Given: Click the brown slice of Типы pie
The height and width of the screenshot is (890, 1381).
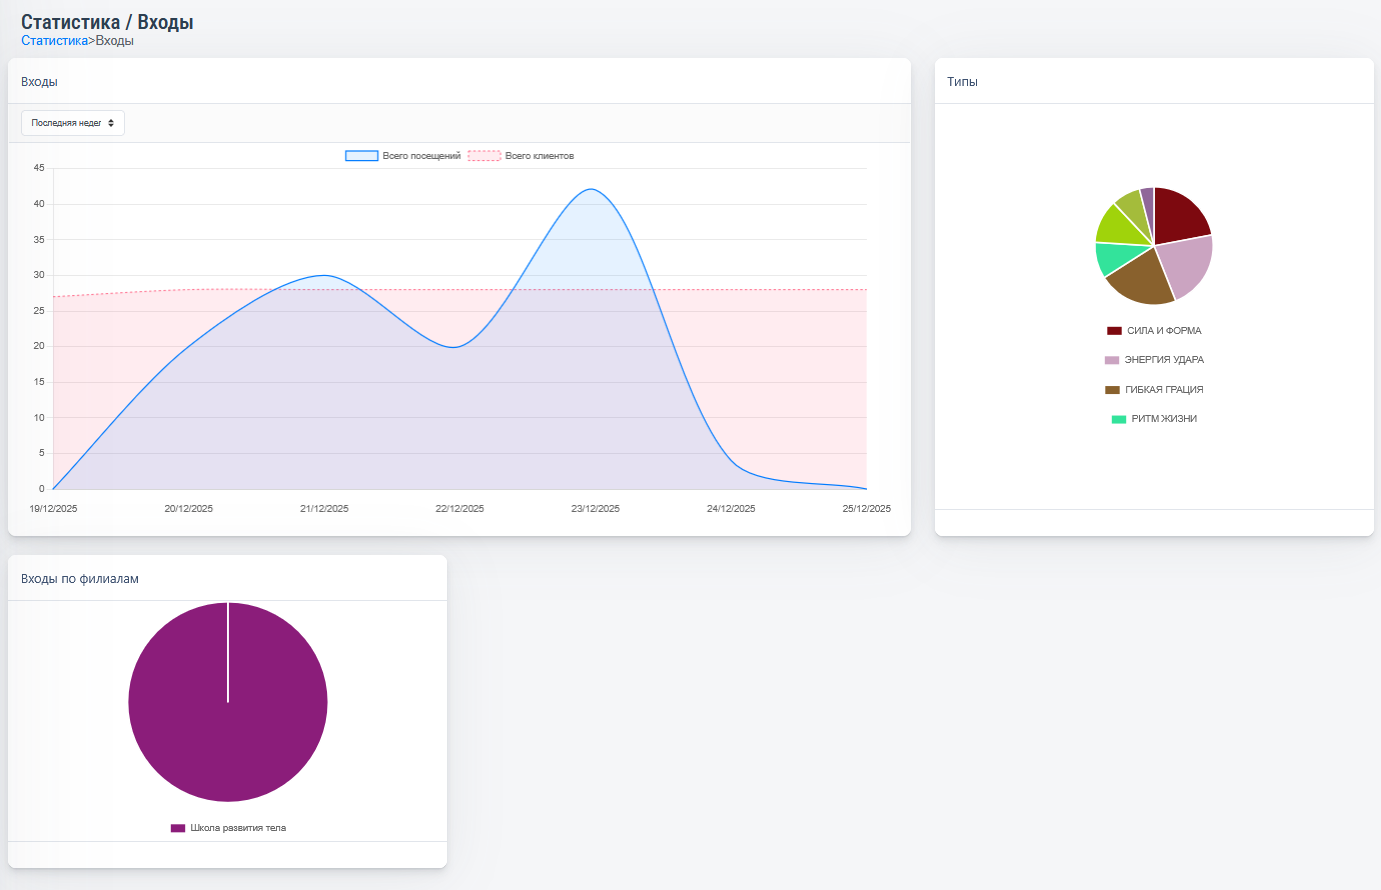Looking at the screenshot, I should (1144, 280).
